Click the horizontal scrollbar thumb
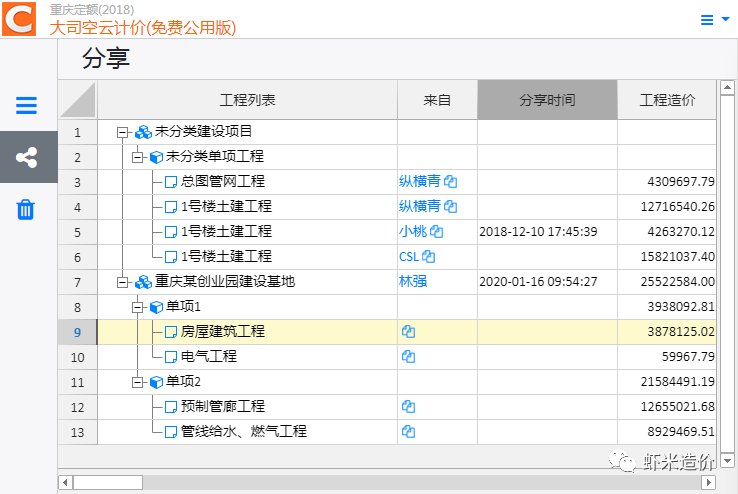 tap(108, 482)
